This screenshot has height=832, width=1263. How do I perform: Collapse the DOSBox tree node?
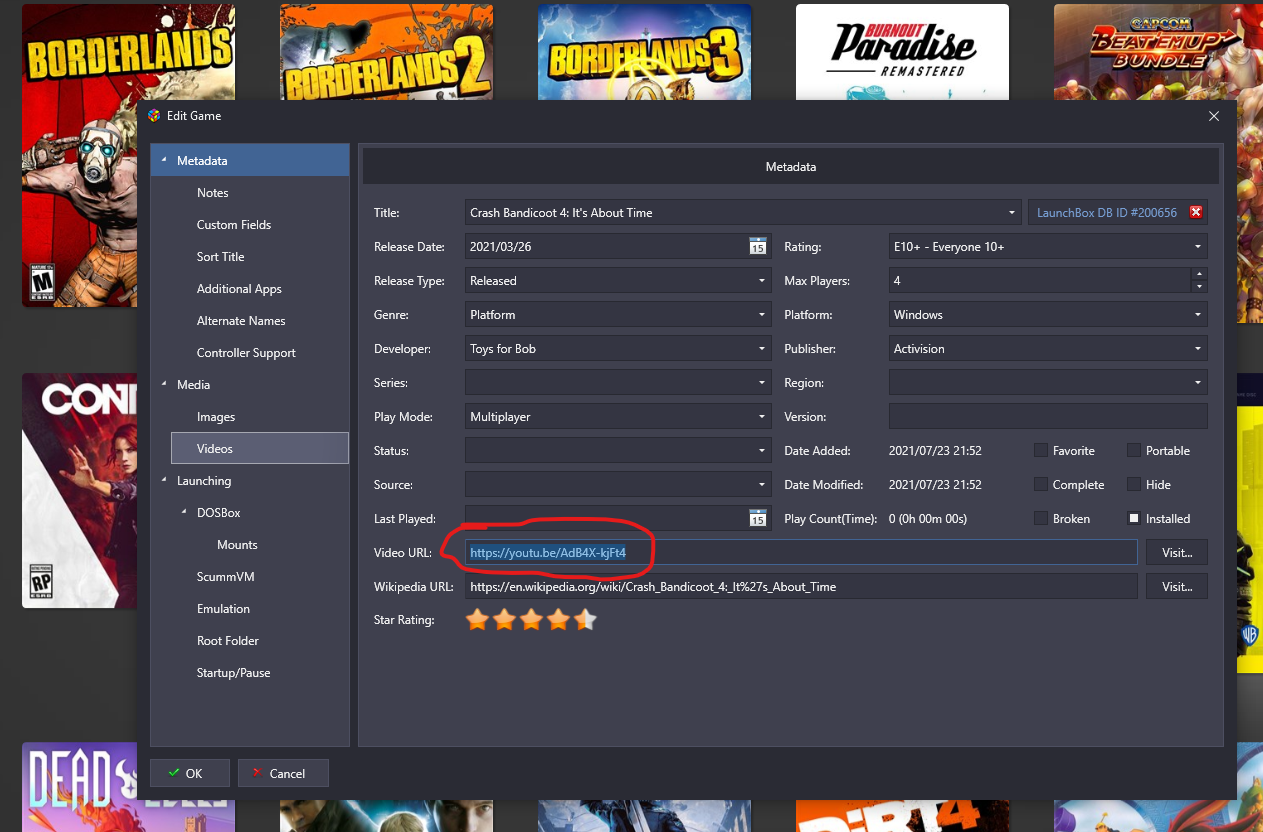click(x=184, y=513)
